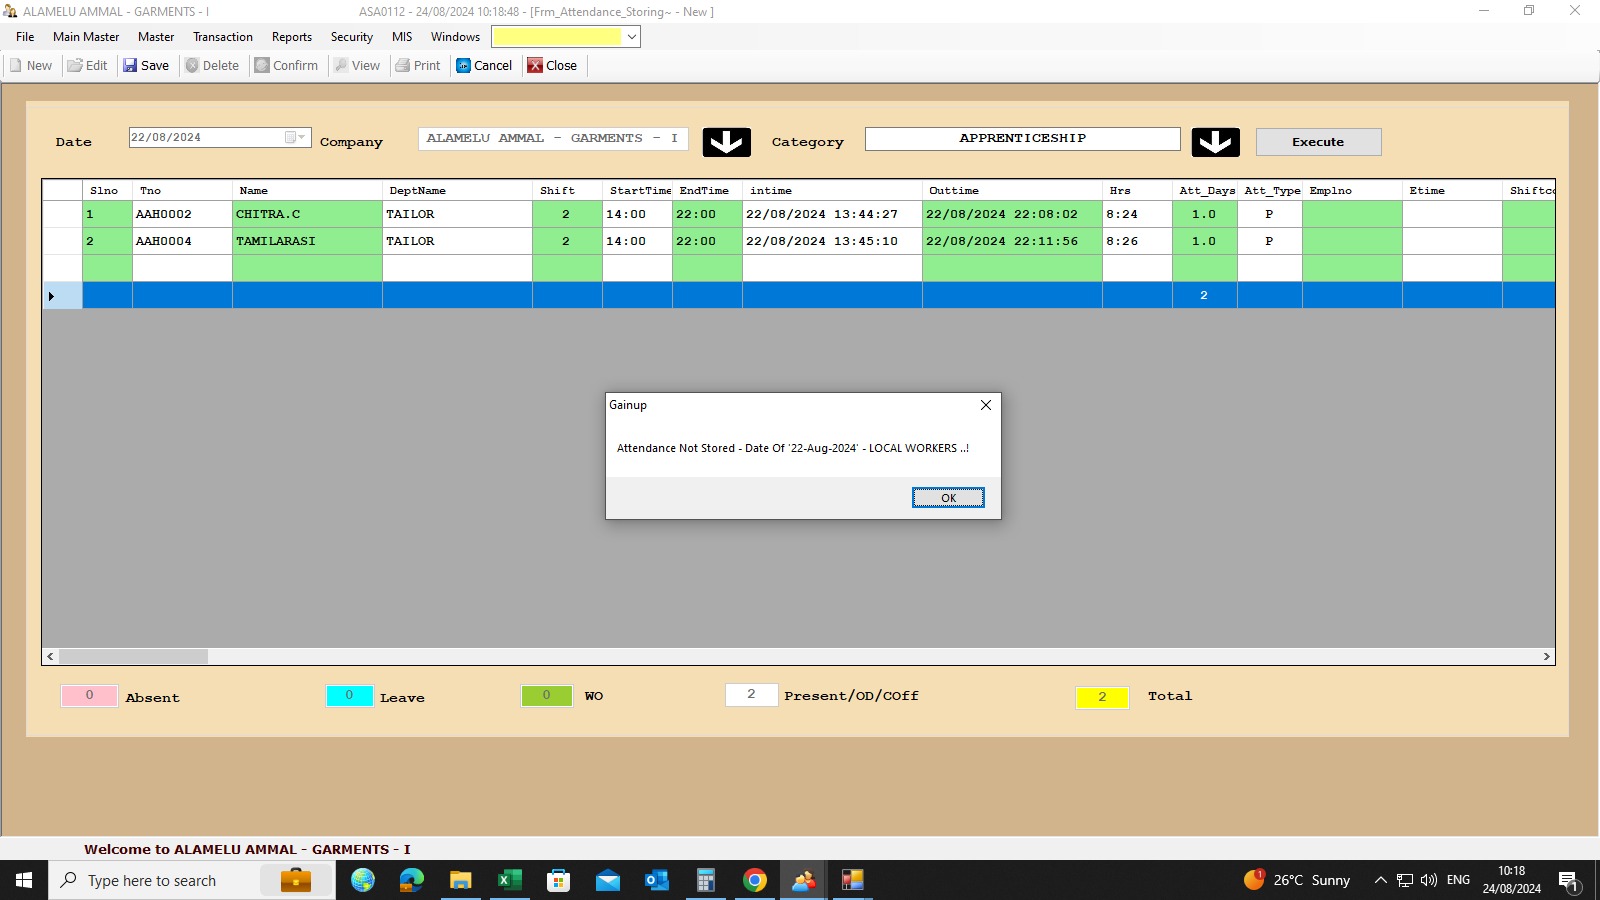Click the grid's horizontal scrollbar right arrow

click(1546, 657)
